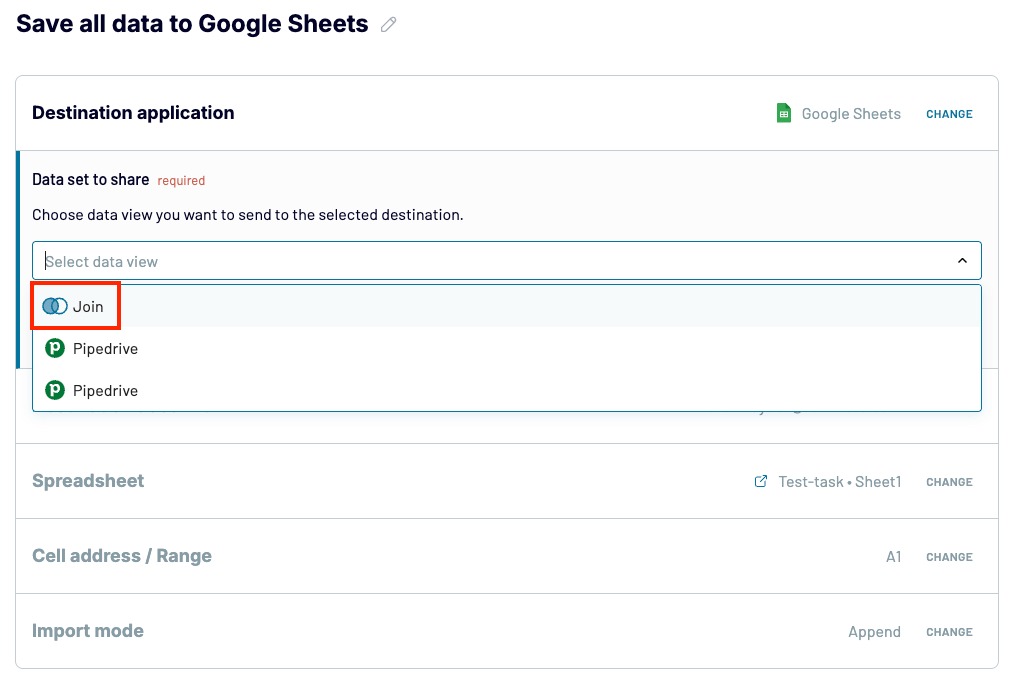Viewport: 1015px width, 688px height.
Task: Click the title 'Save all data to Google Sheets'
Action: [x=192, y=24]
